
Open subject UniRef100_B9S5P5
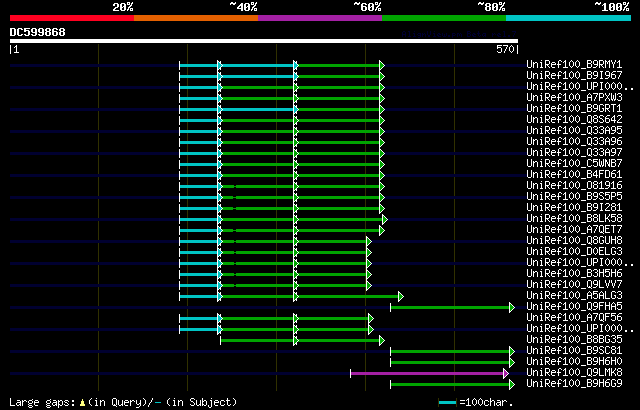[x=574, y=197]
